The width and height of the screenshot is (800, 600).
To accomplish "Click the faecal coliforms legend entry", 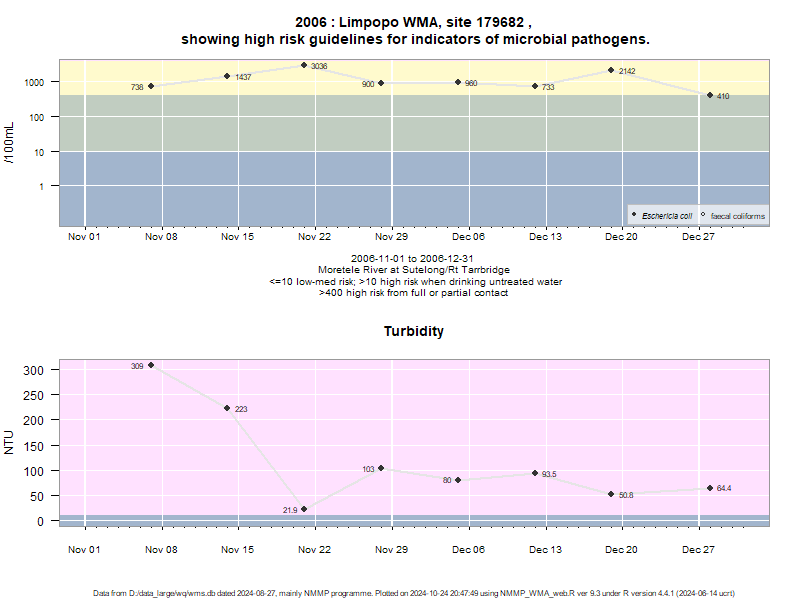I will pos(733,216).
